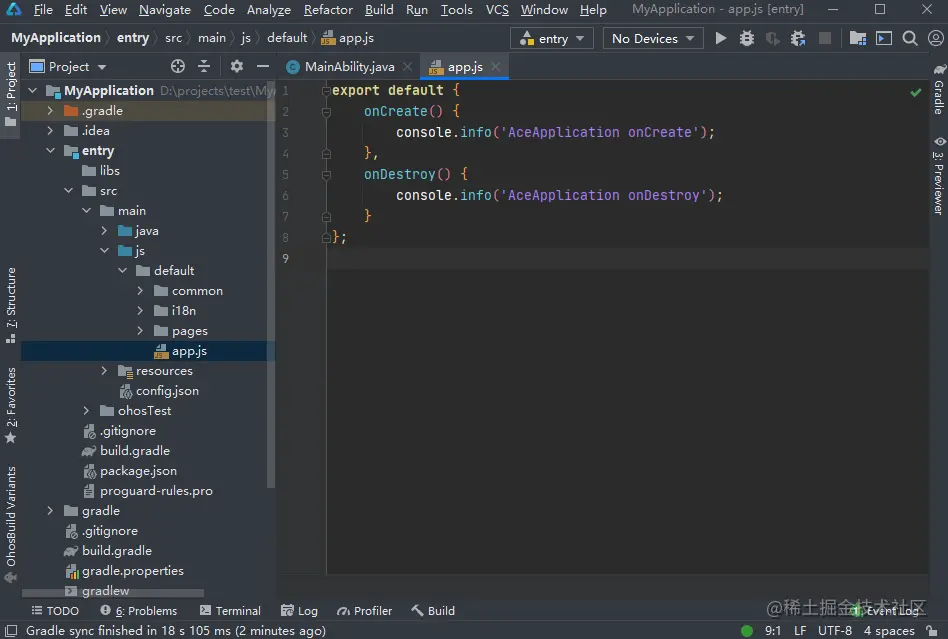
Task: Click the stop button in the toolbar
Action: click(x=825, y=38)
